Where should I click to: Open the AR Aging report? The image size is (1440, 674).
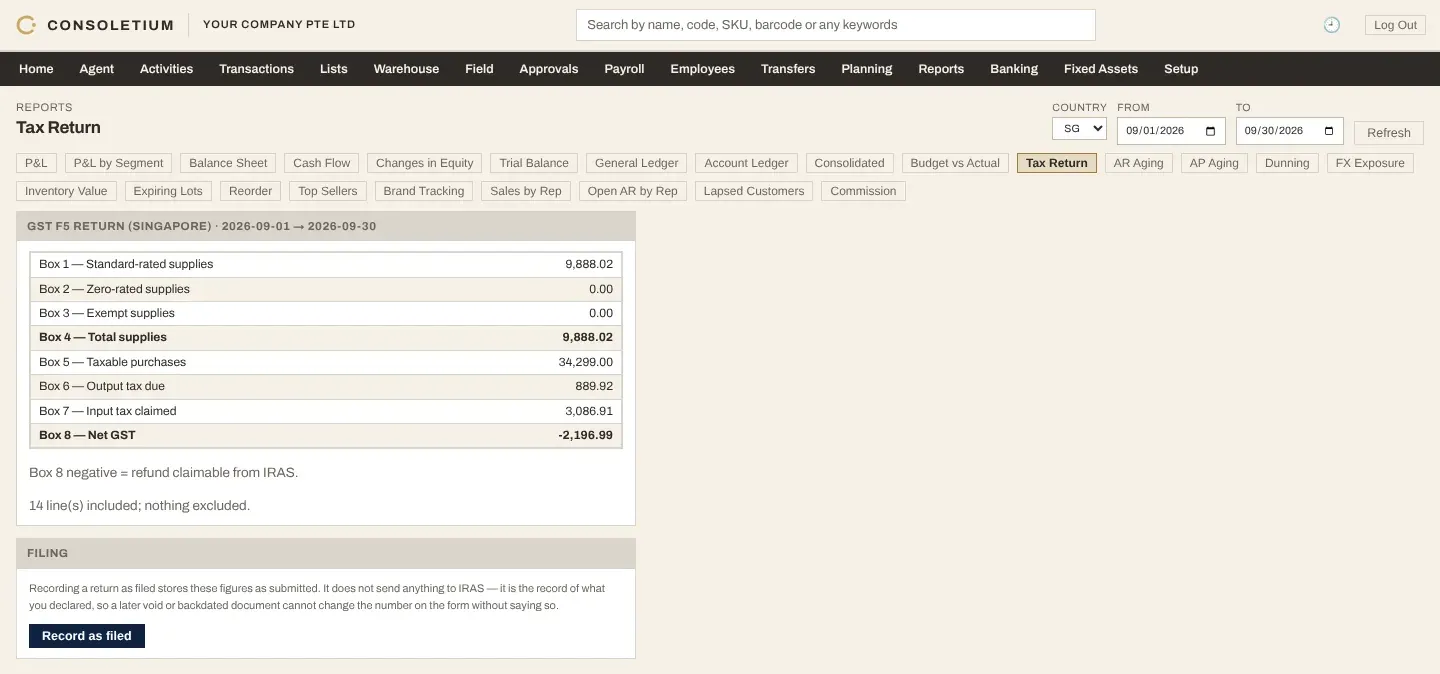tap(1139, 163)
